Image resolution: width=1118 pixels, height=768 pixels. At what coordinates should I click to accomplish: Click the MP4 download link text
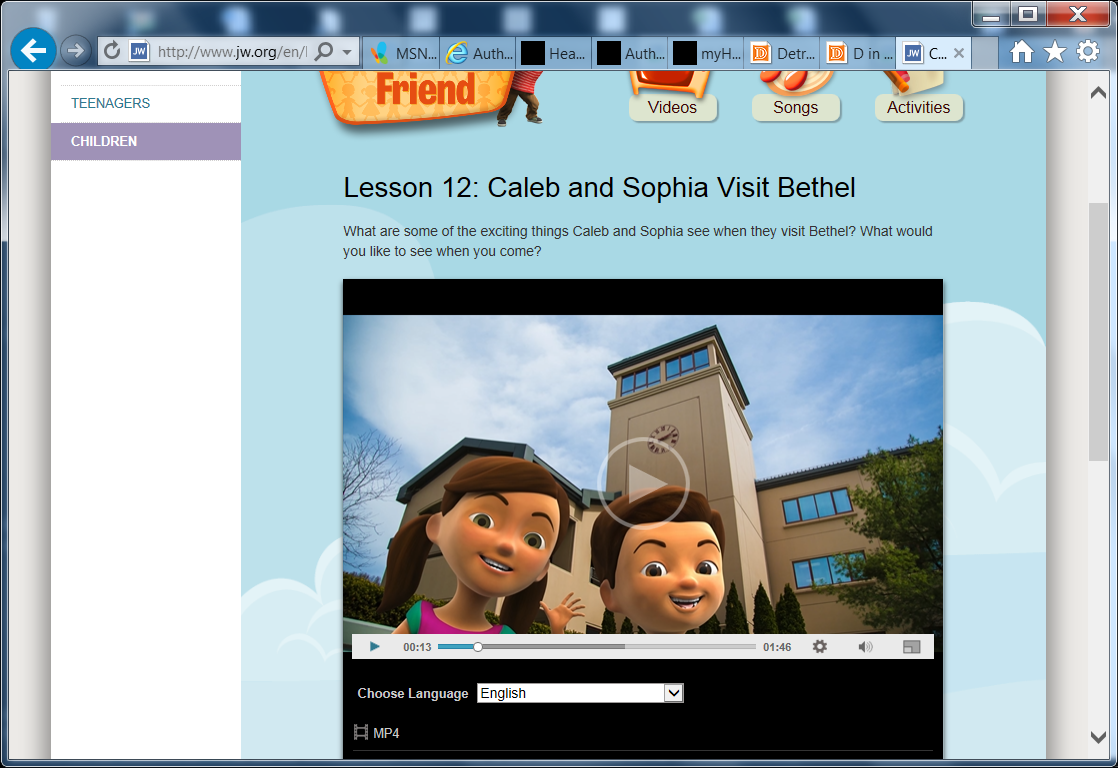click(386, 733)
